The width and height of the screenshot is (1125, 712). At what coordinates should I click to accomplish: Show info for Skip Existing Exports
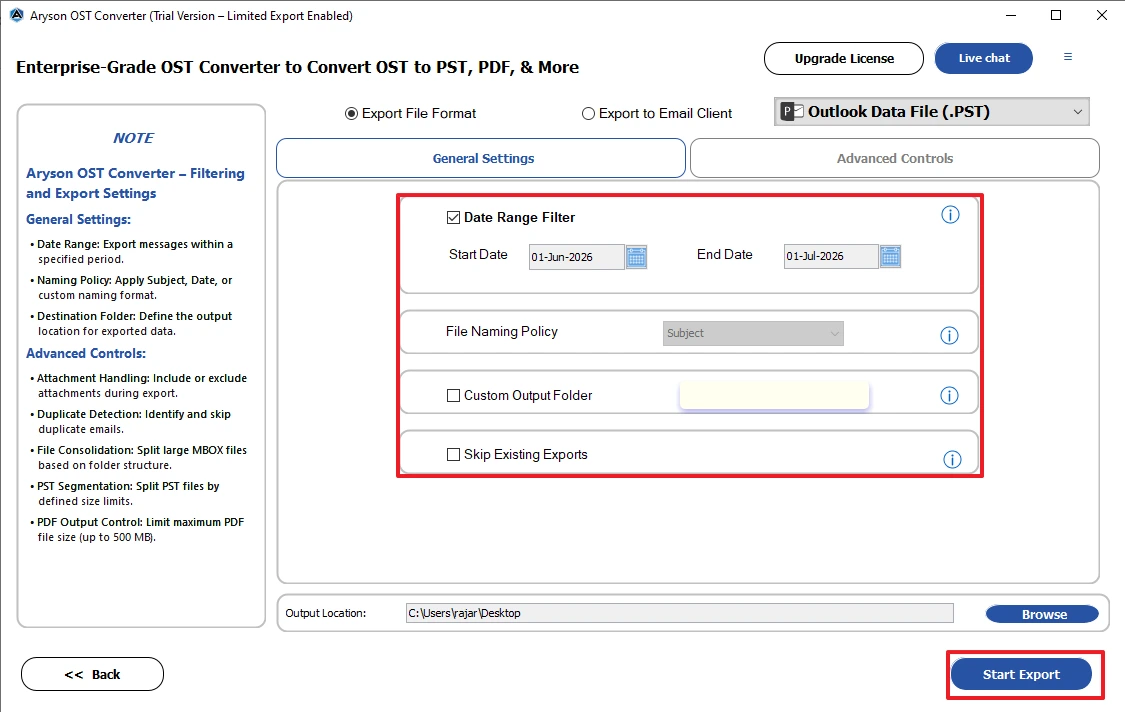click(x=952, y=459)
